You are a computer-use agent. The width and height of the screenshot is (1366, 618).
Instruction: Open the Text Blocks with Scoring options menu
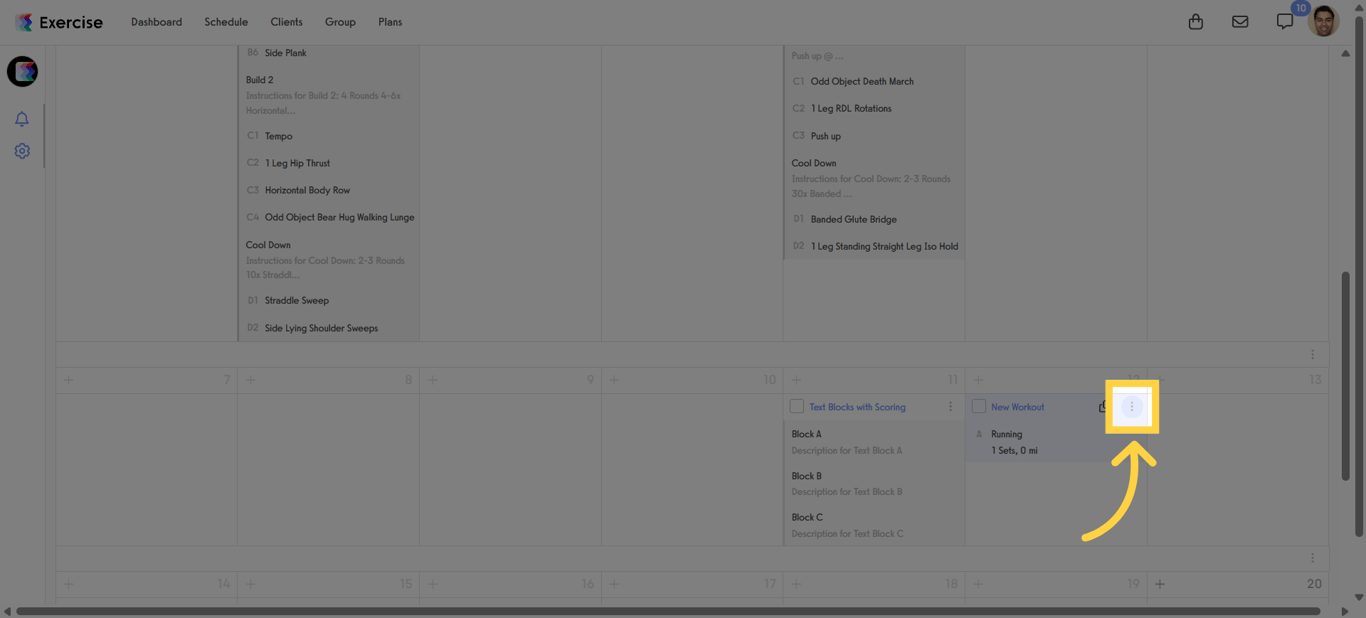pyautogui.click(x=951, y=406)
